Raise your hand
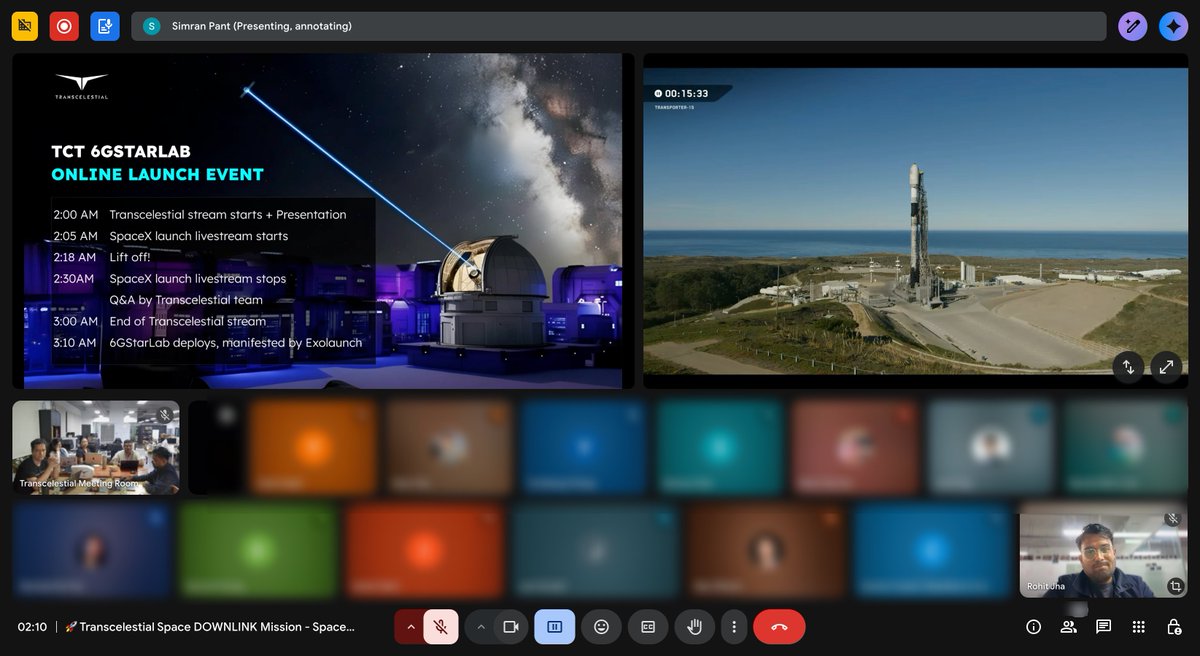Image resolution: width=1200 pixels, height=656 pixels. pos(694,627)
